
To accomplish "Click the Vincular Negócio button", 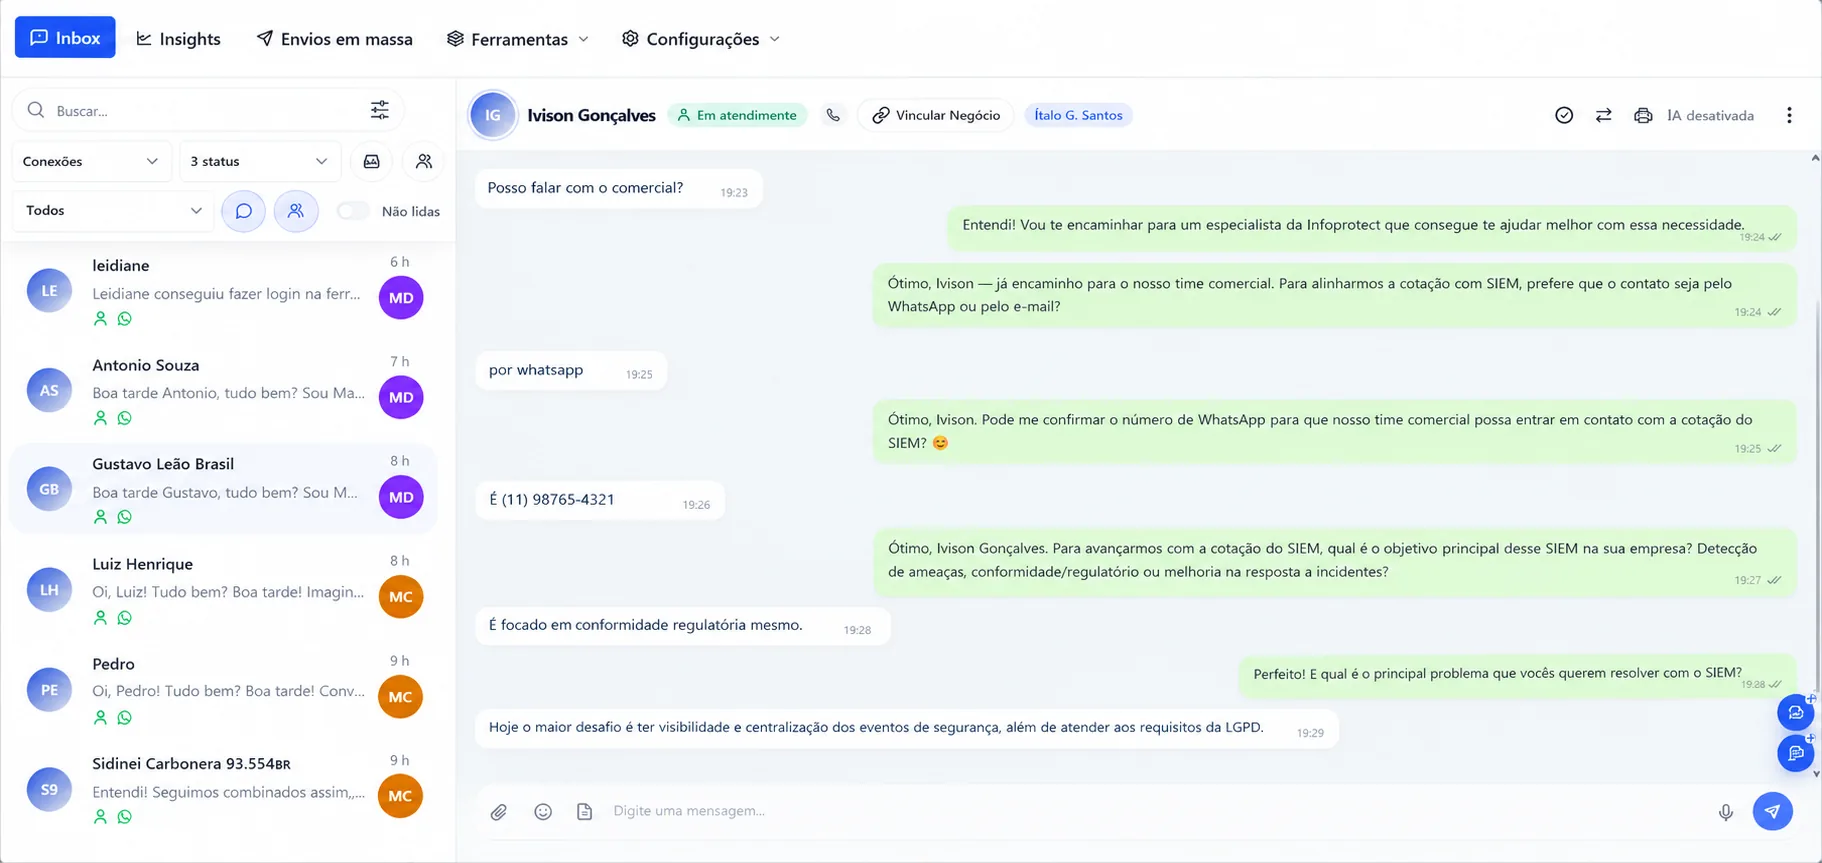I will pyautogui.click(x=936, y=115).
